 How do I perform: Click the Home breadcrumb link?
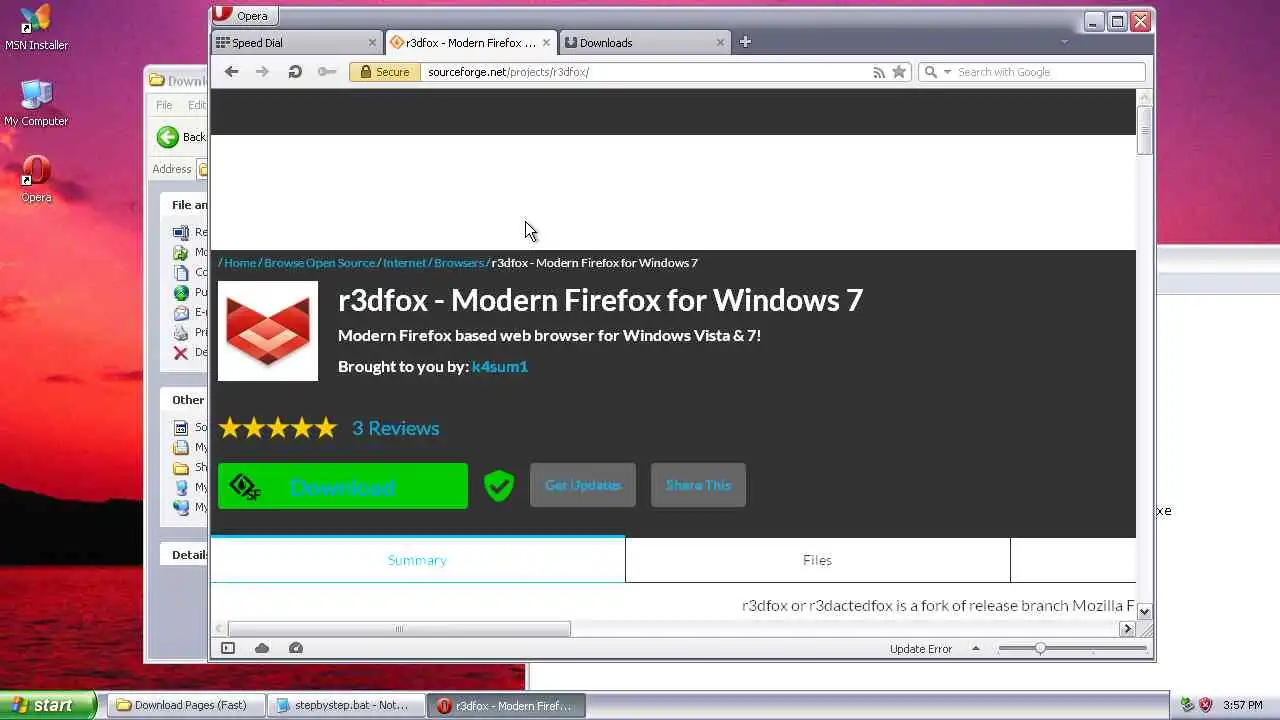[240, 263]
